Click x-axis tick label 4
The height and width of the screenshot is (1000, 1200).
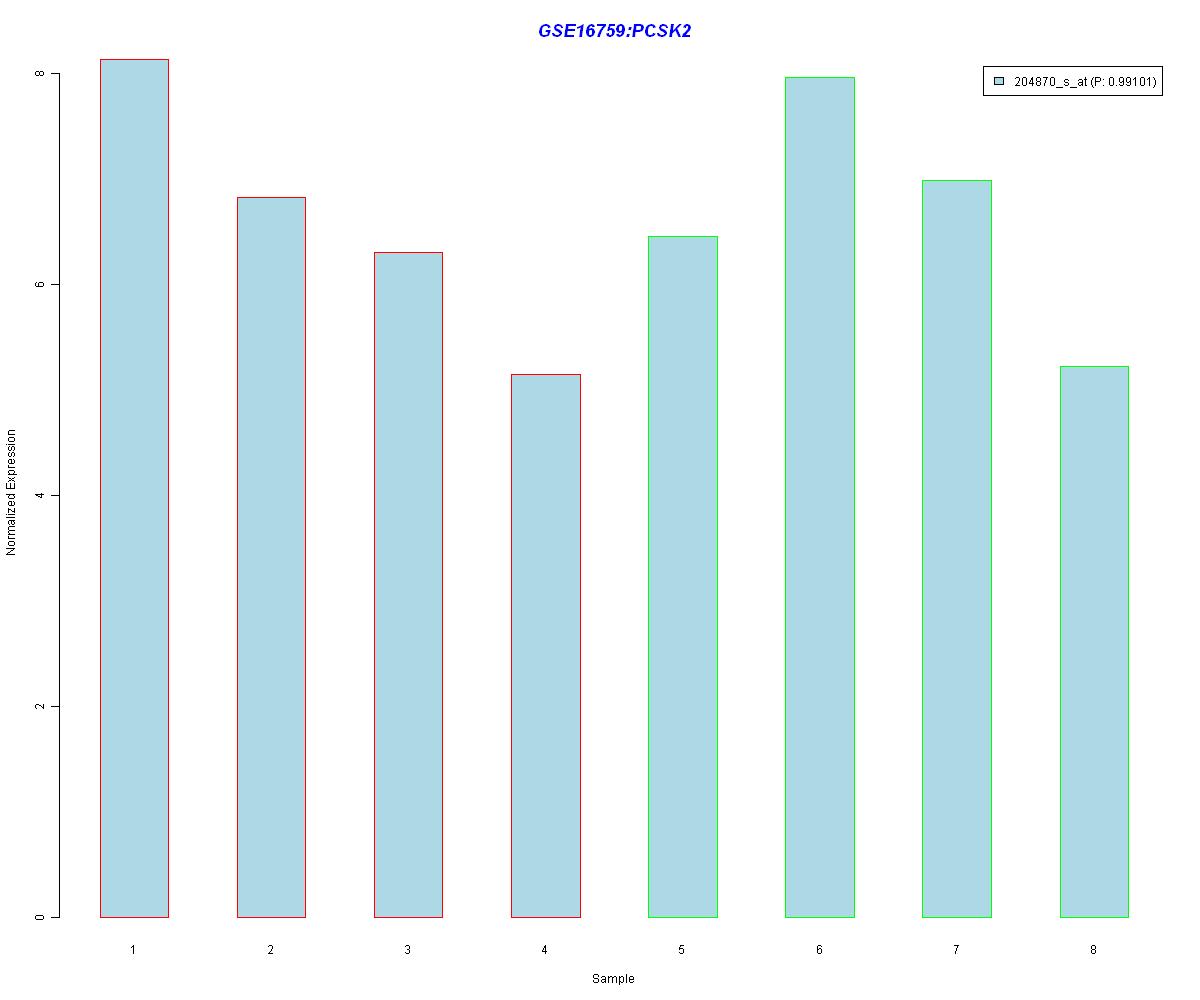[x=545, y=949]
